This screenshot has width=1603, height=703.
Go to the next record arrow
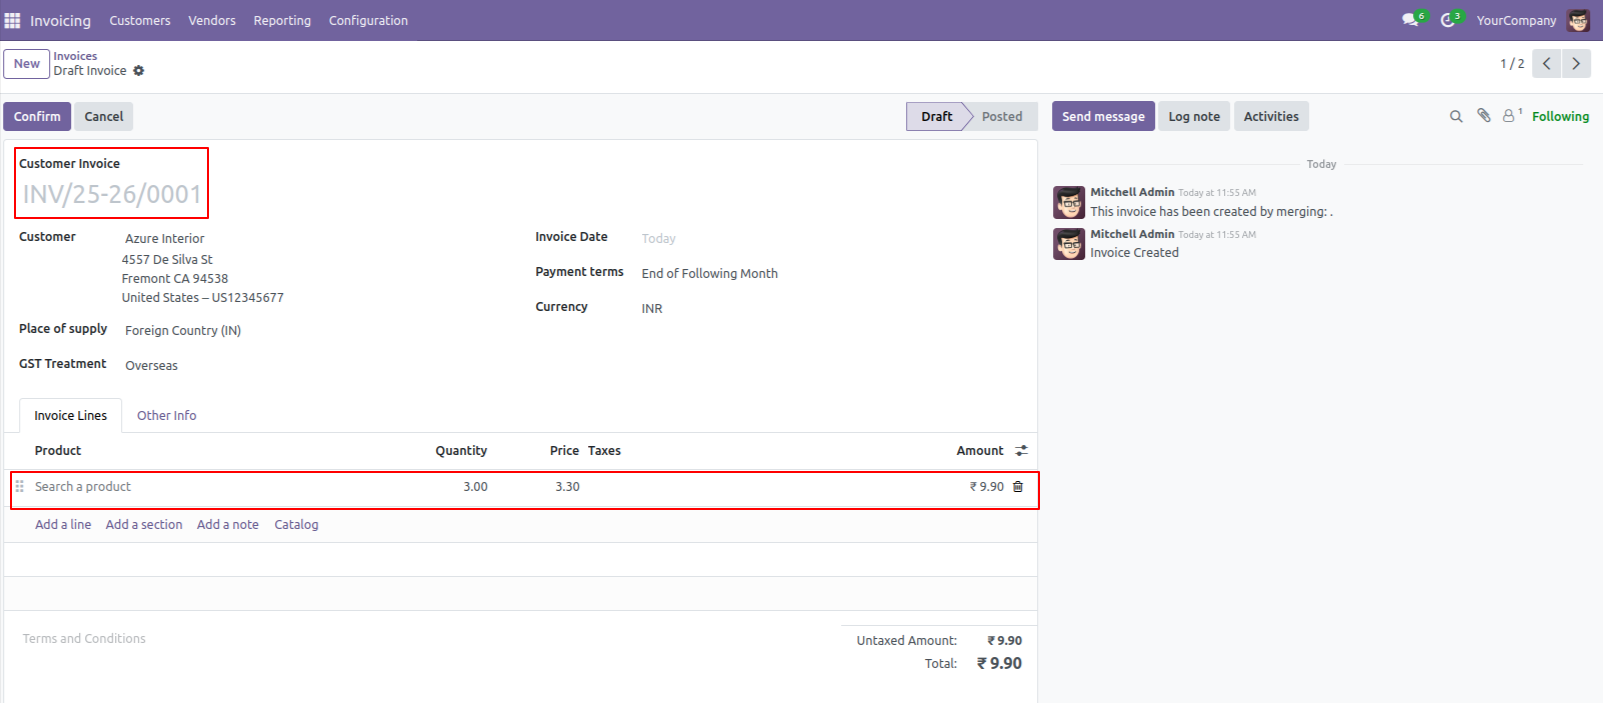(x=1576, y=63)
